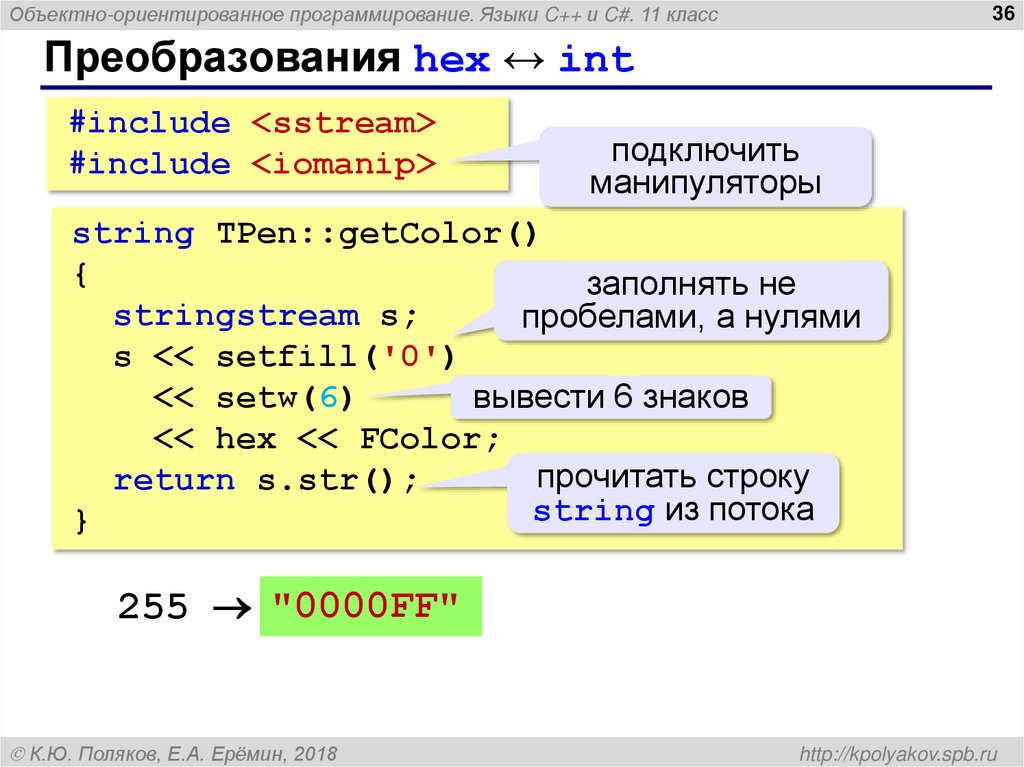This screenshot has width=1024, height=767.
Task: Click the double arrow between hex and int
Action: coord(524,61)
